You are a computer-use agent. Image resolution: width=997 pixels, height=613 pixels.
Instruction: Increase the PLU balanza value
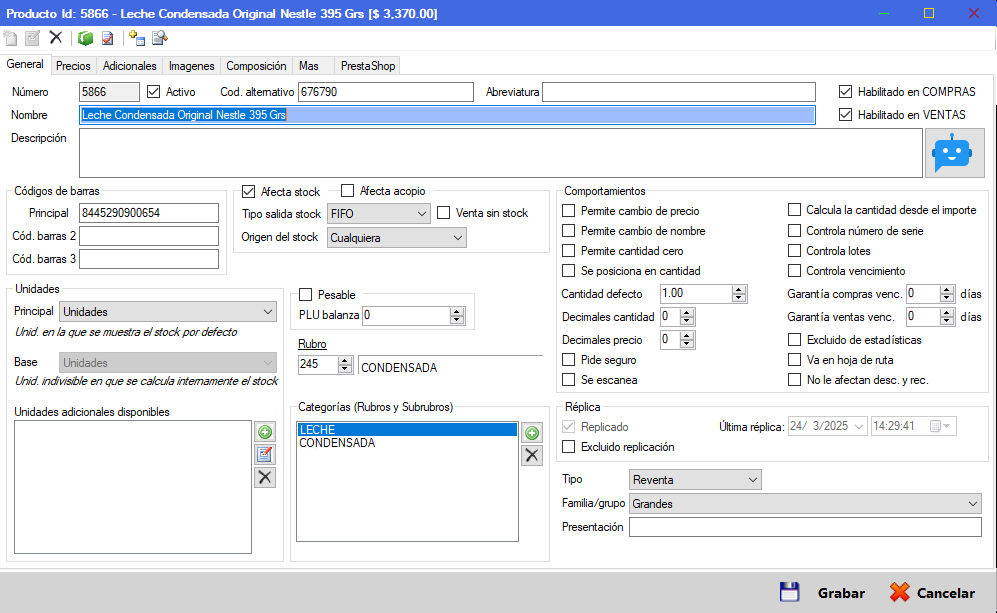coord(457,311)
